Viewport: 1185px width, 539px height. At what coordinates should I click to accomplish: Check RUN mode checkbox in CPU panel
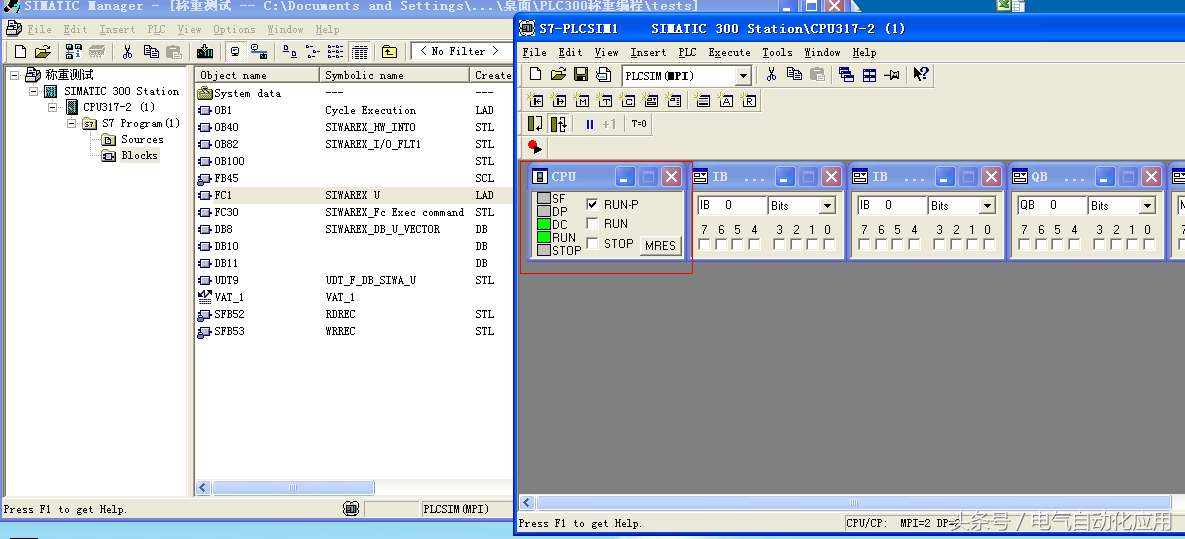coord(592,224)
